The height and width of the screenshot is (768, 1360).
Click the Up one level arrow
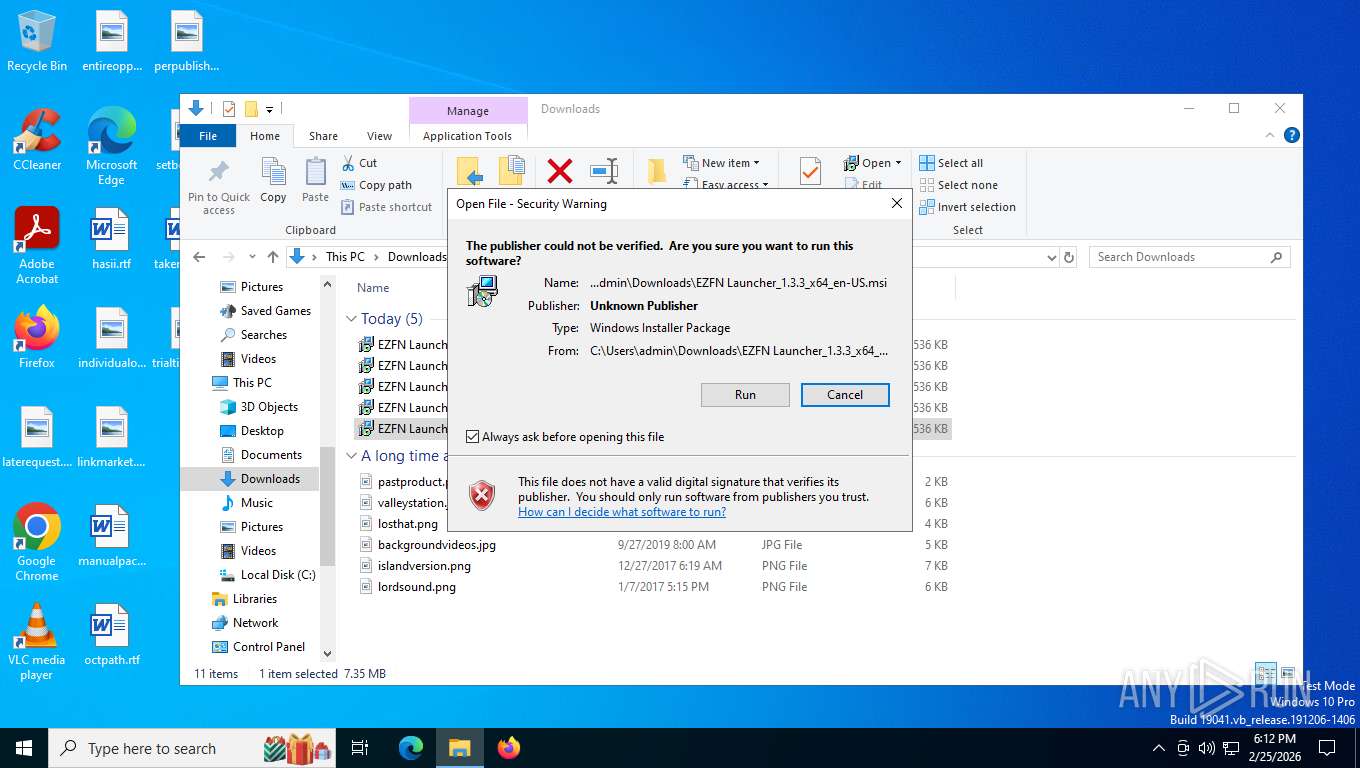click(273, 257)
